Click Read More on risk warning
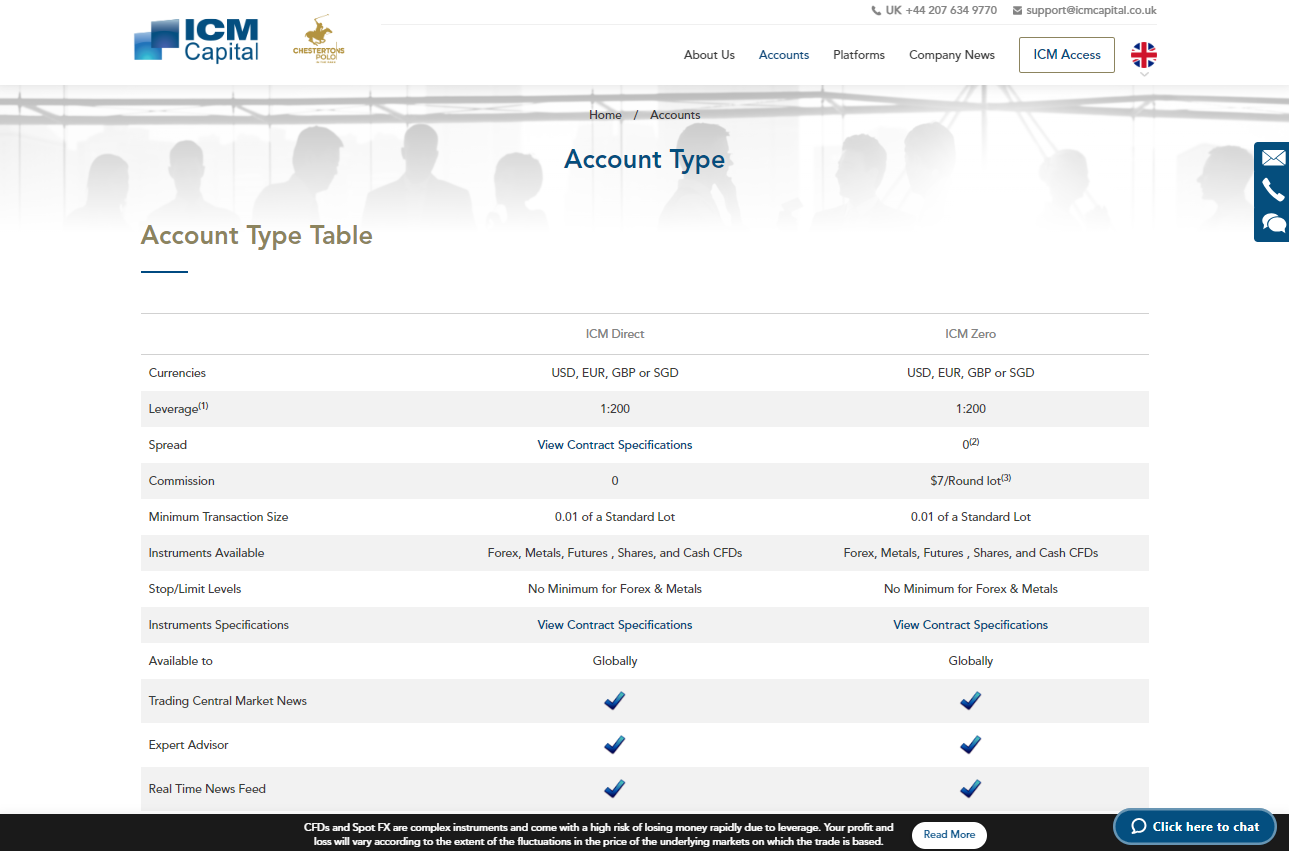1289x851 pixels. [949, 834]
